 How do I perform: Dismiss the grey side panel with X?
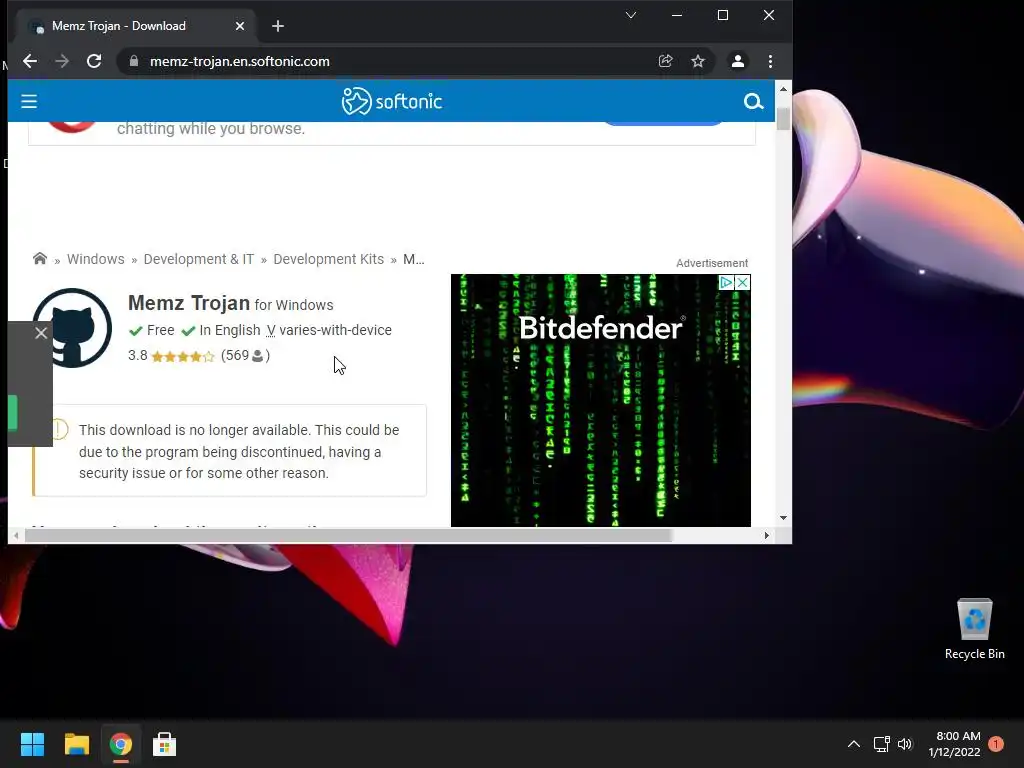pyautogui.click(x=41, y=333)
